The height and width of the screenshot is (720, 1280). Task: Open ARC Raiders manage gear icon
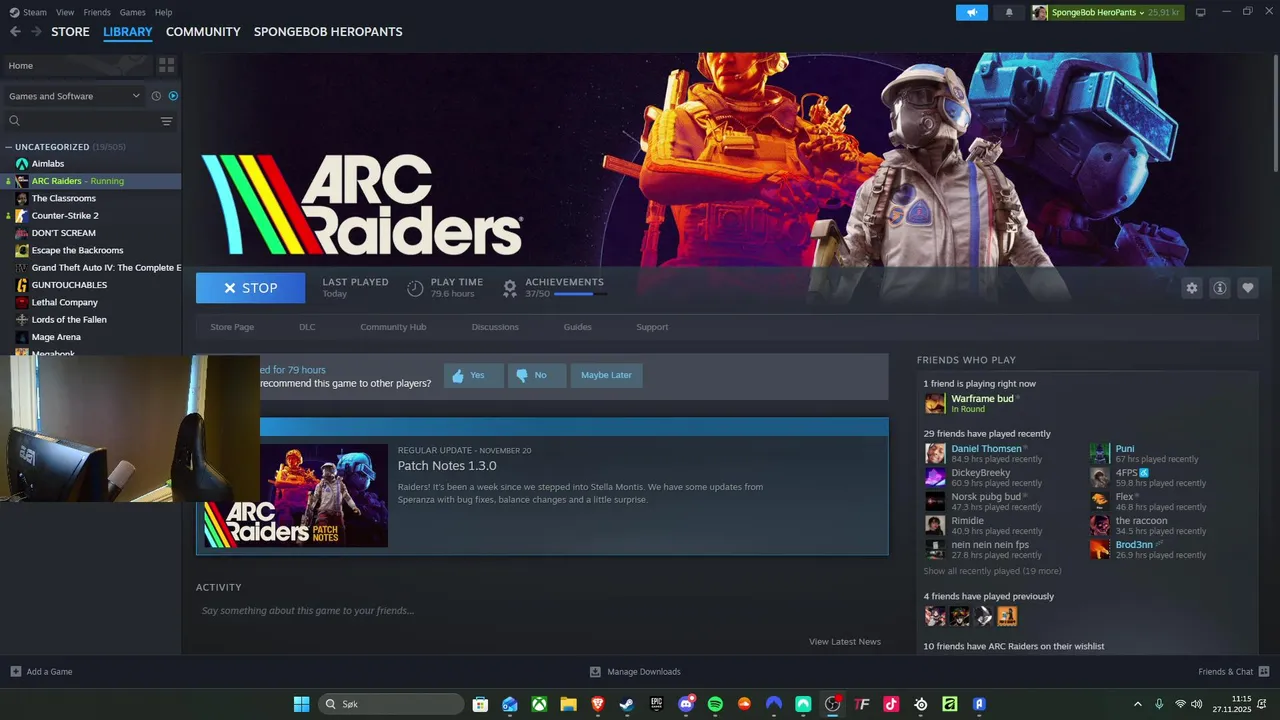pos(1191,288)
